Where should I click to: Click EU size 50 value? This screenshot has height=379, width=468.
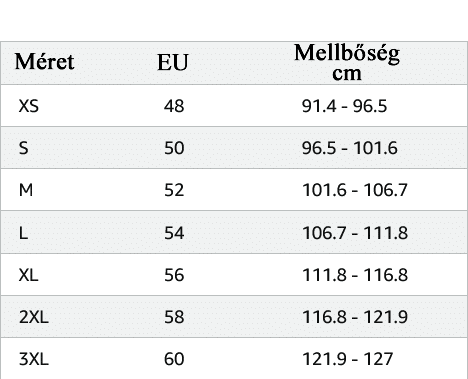coord(174,148)
